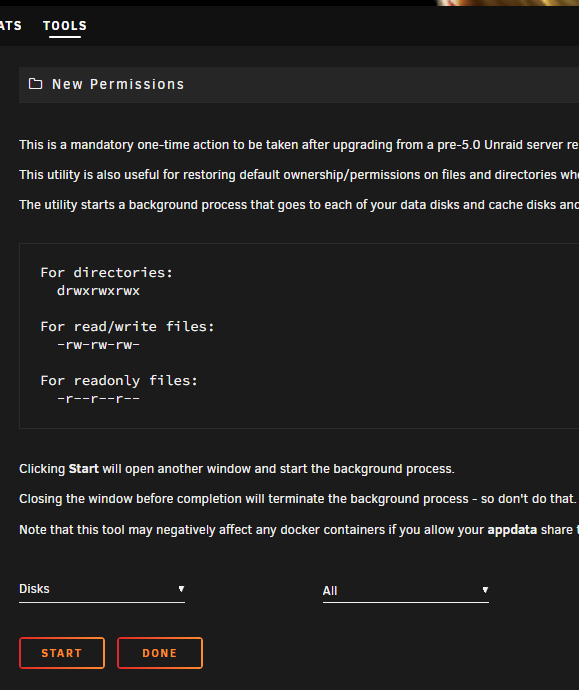Click the arrow on the Disks dropdown
Screen dimensions: 579x690
181,589
